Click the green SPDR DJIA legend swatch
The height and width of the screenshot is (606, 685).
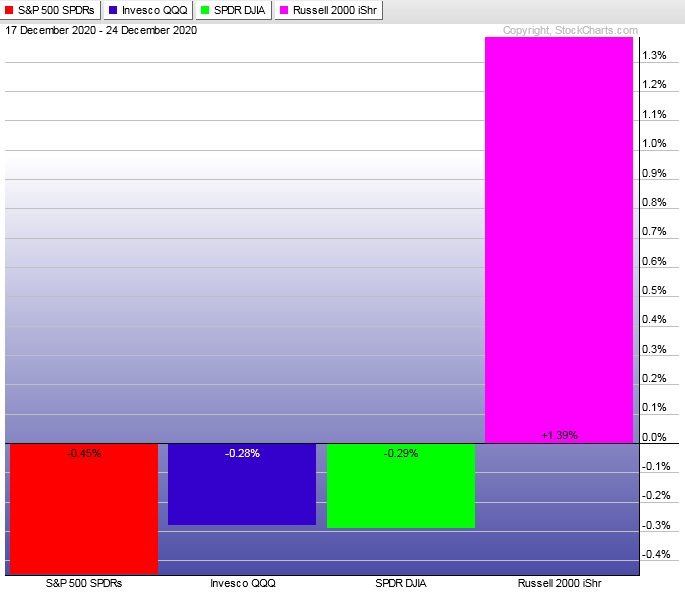click(x=204, y=10)
